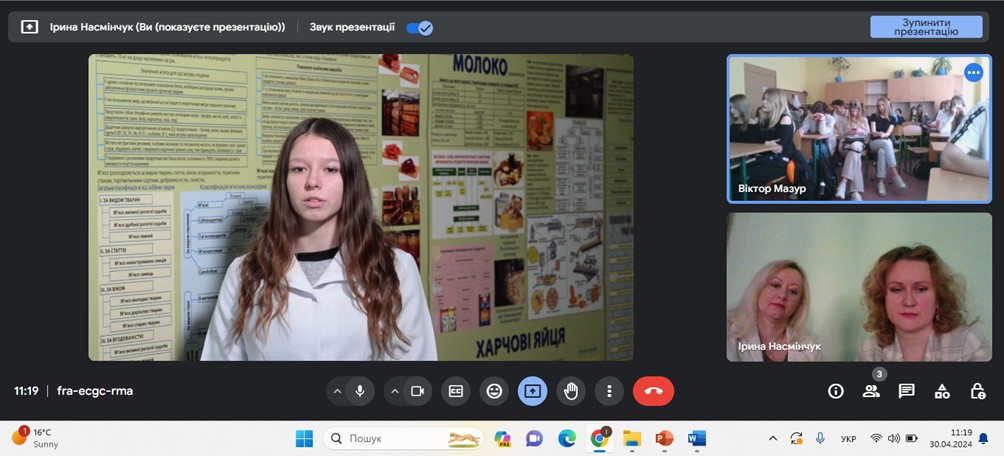Toggle the presentation audio switch
This screenshot has height=456, width=1004.
pos(419,27)
